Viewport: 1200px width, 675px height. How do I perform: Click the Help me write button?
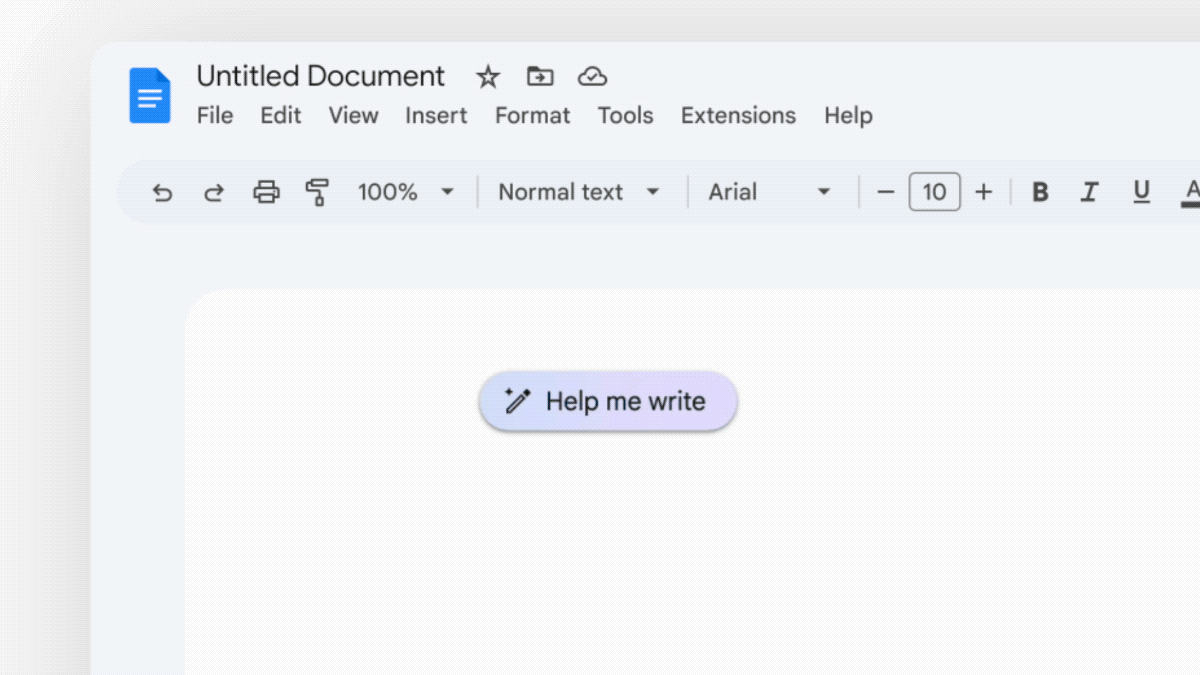click(607, 401)
